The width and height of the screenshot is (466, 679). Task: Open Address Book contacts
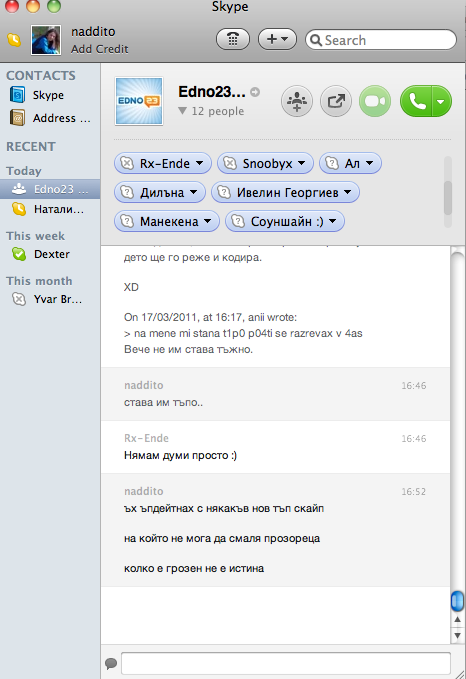point(50,118)
